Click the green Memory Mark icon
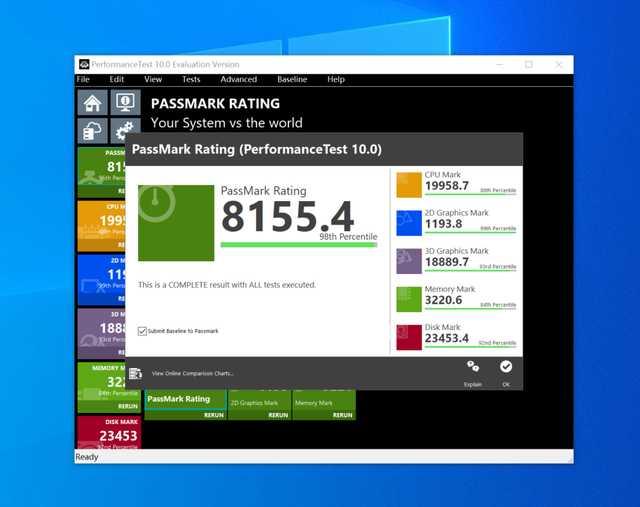 pyautogui.click(x=409, y=299)
